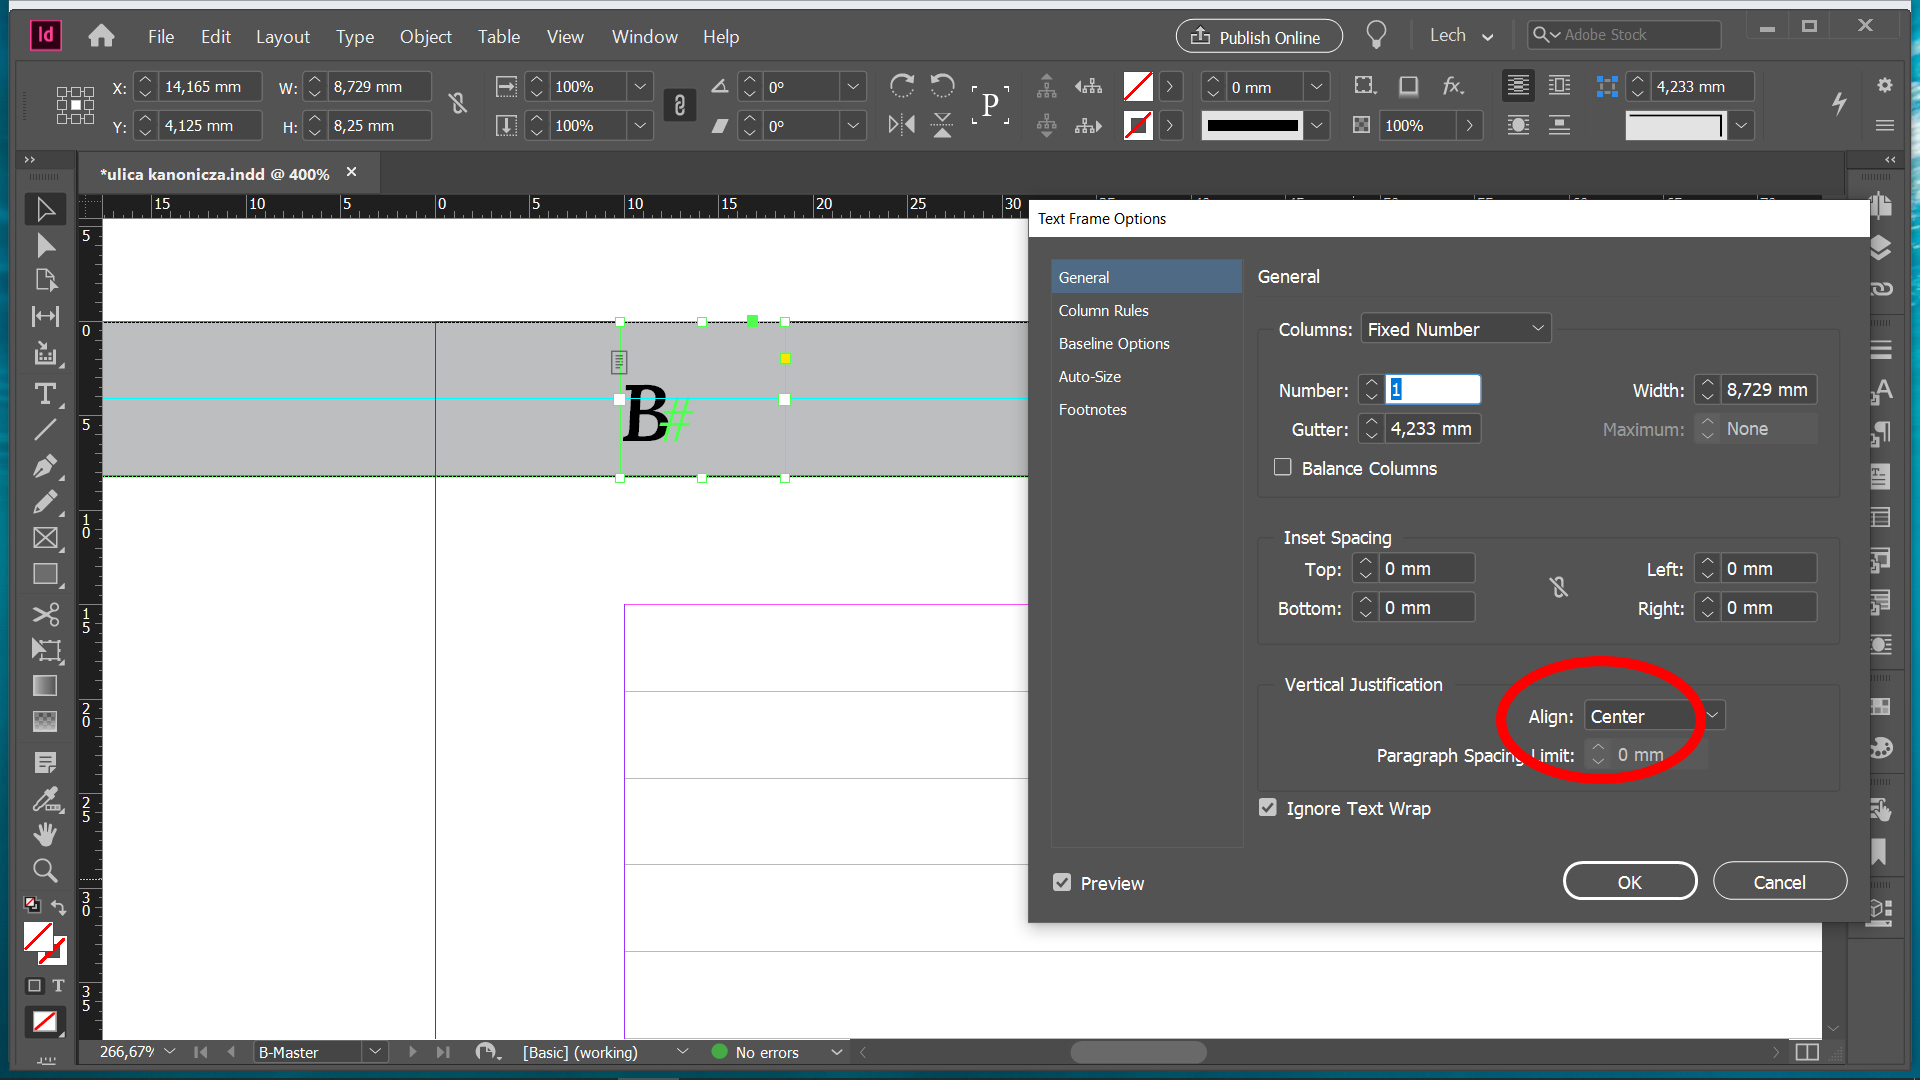Open the vertical justification Align dropdown
1920x1080 pixels.
tap(1651, 716)
